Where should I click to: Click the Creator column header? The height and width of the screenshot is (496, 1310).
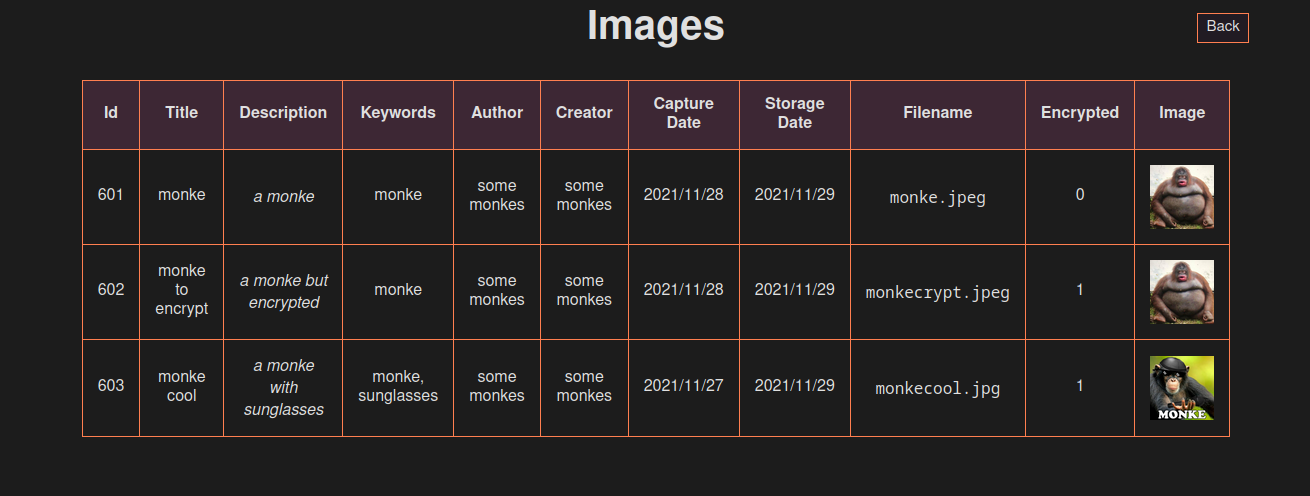coord(584,113)
